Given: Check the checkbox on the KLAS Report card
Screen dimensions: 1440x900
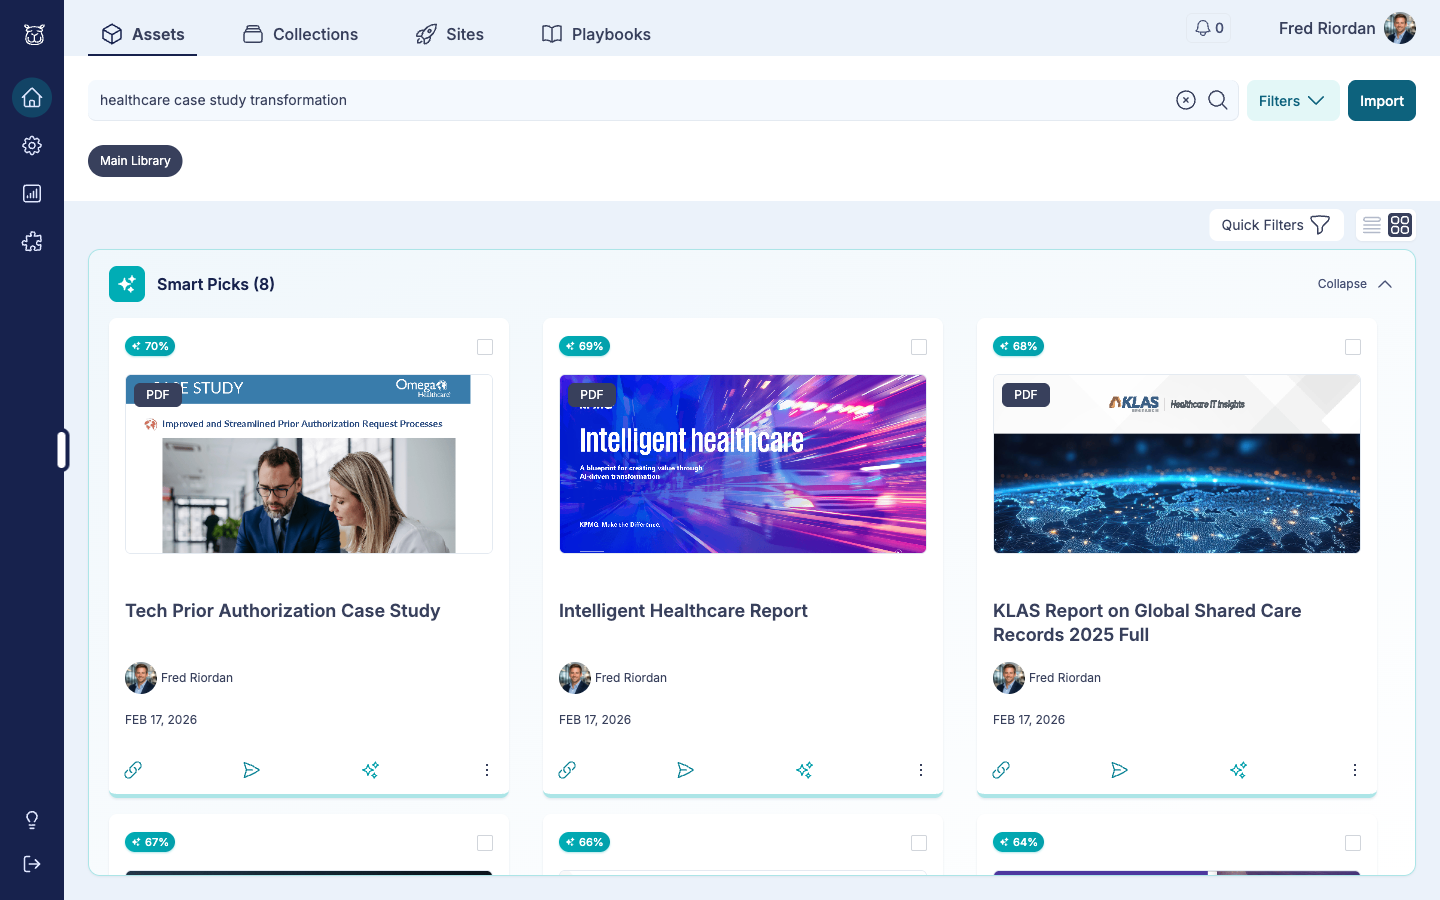Looking at the screenshot, I should (1353, 347).
